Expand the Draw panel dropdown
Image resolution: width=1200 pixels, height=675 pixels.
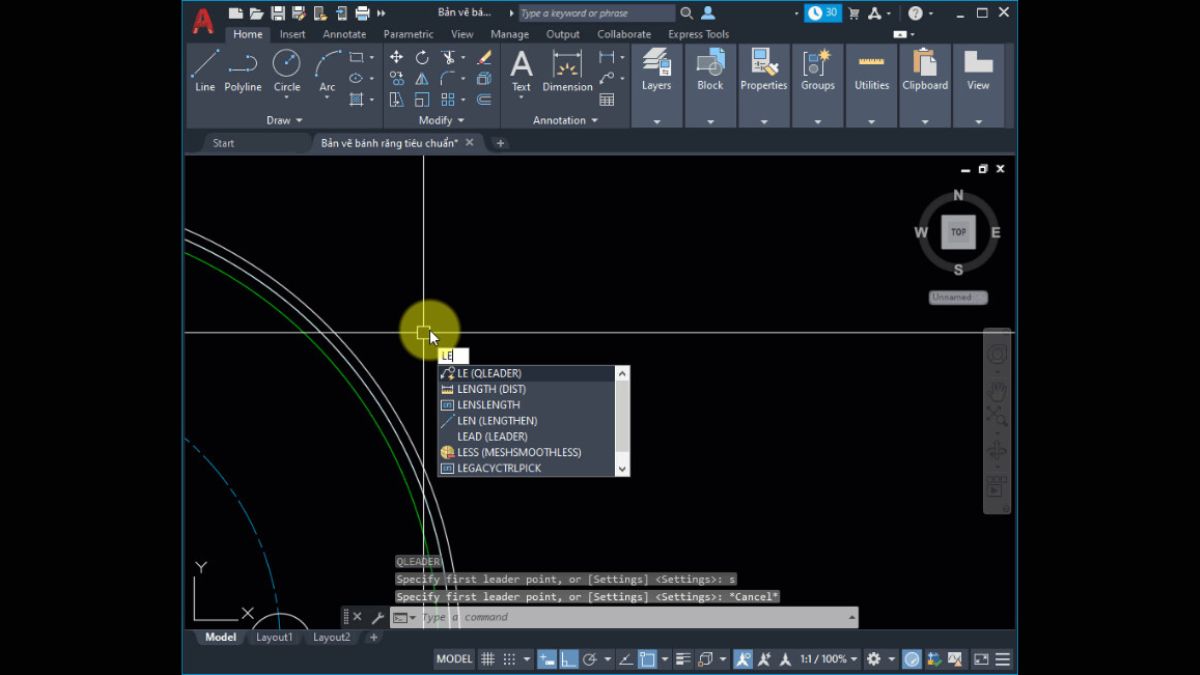click(284, 120)
